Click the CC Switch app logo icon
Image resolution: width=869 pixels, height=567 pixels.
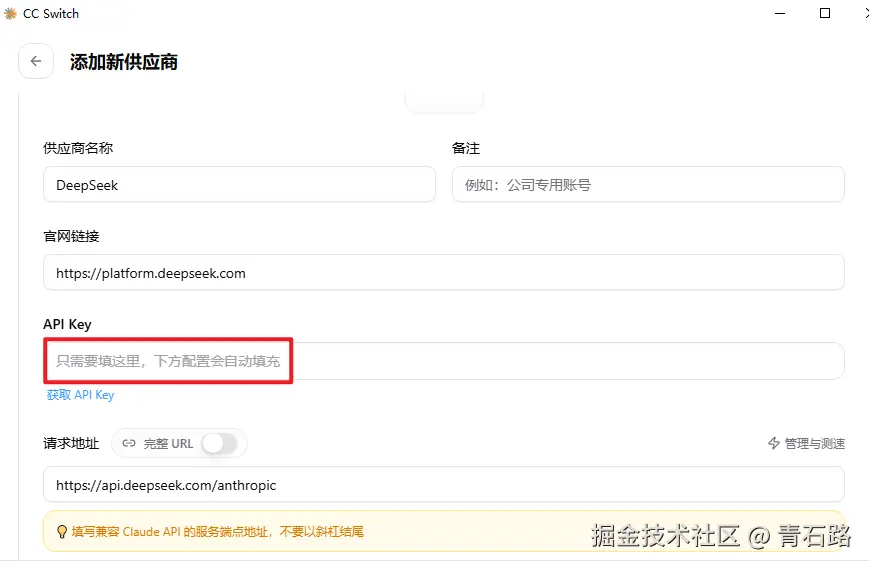tap(11, 13)
